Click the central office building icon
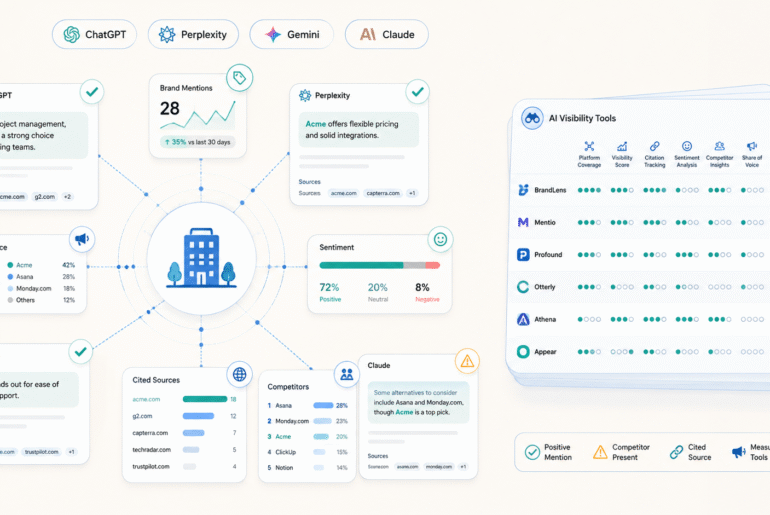Screen dimensions: 770x515 point(201,258)
